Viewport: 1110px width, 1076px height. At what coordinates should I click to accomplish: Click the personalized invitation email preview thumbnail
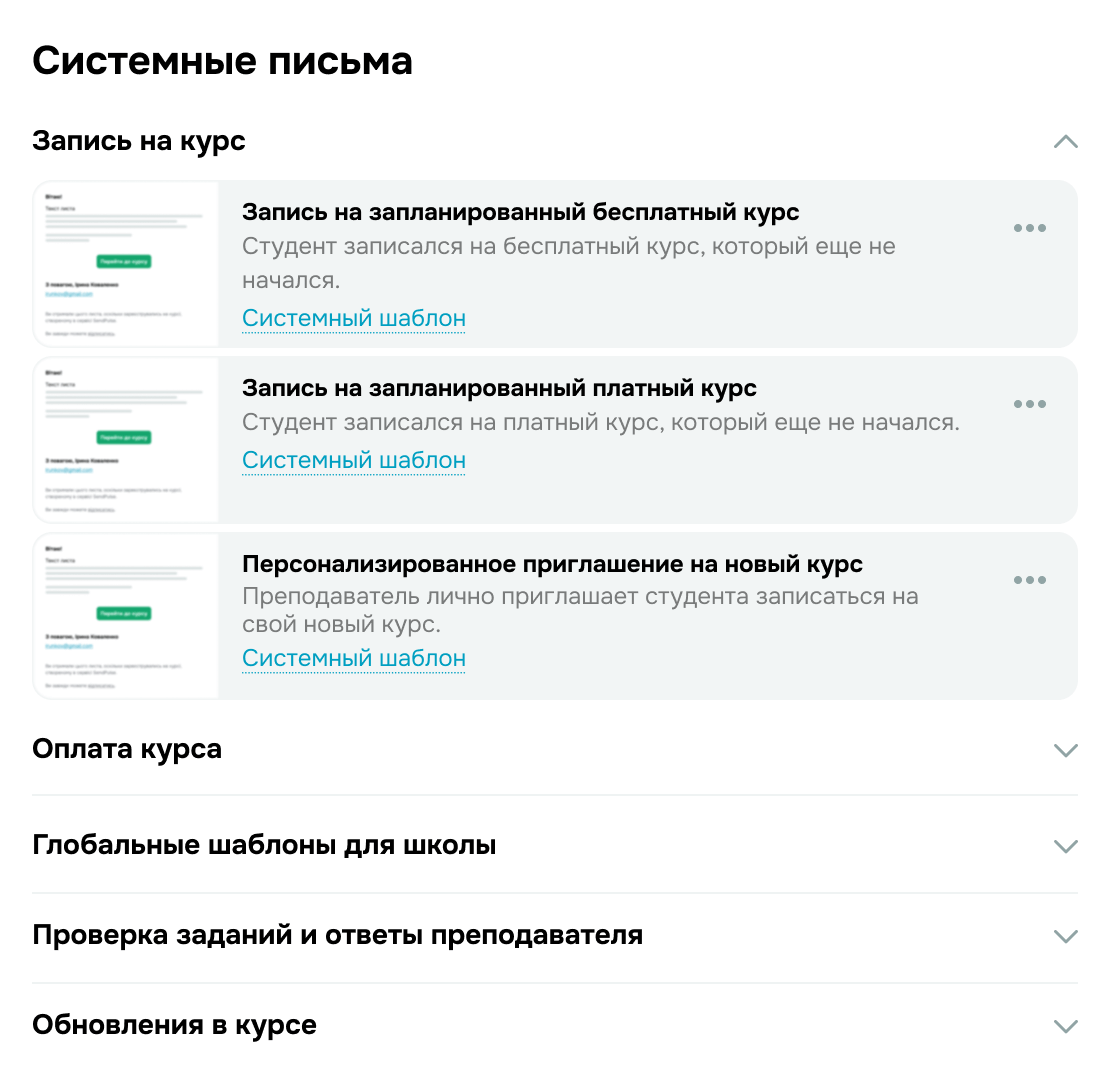(x=125, y=616)
